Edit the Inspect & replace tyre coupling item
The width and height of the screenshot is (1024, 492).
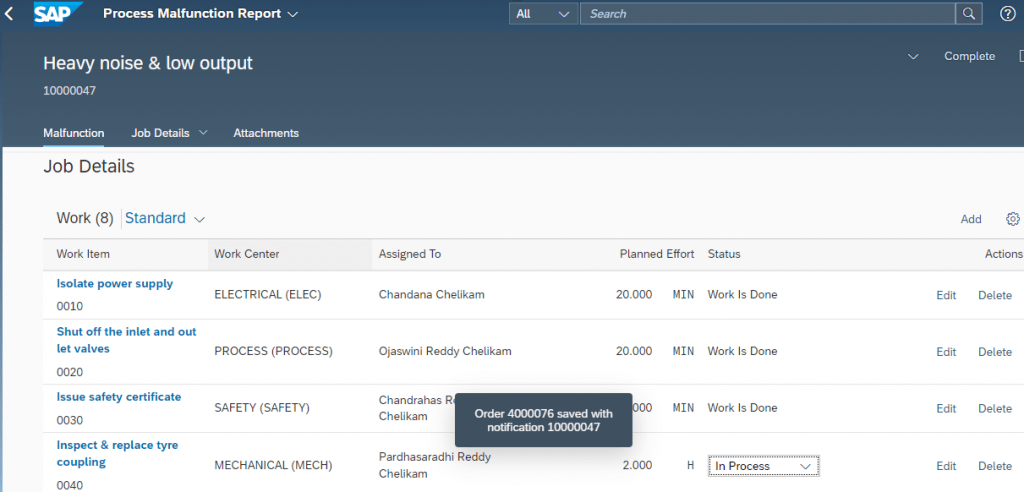[946, 466]
